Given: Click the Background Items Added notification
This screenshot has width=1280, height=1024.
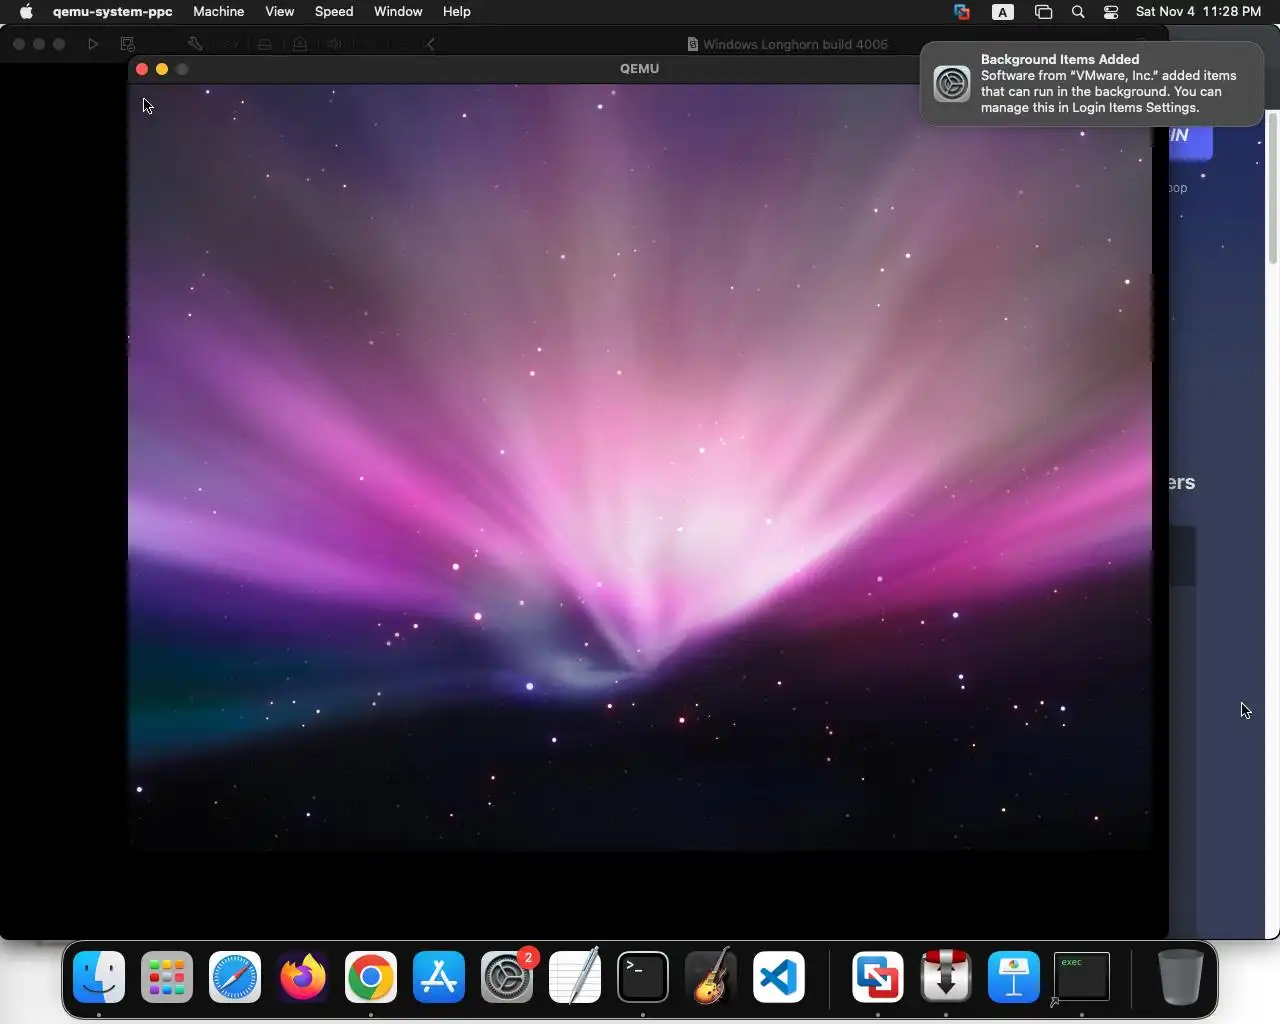Looking at the screenshot, I should tap(1091, 84).
